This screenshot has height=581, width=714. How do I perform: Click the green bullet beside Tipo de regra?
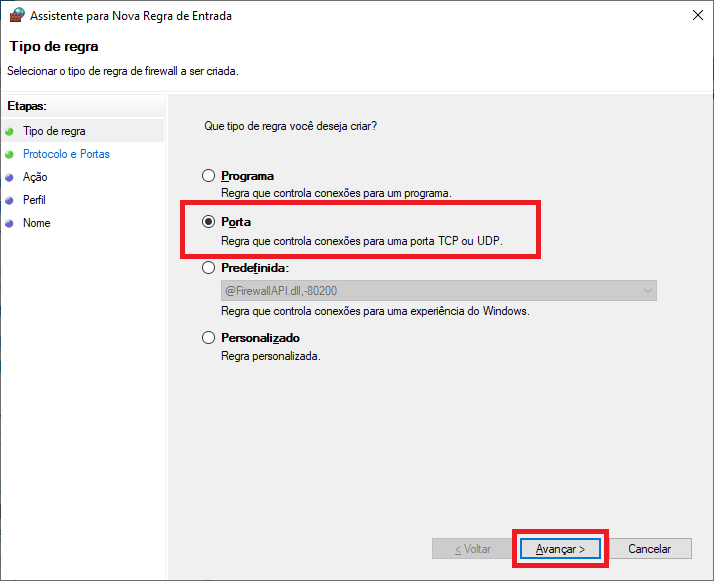(x=9, y=131)
